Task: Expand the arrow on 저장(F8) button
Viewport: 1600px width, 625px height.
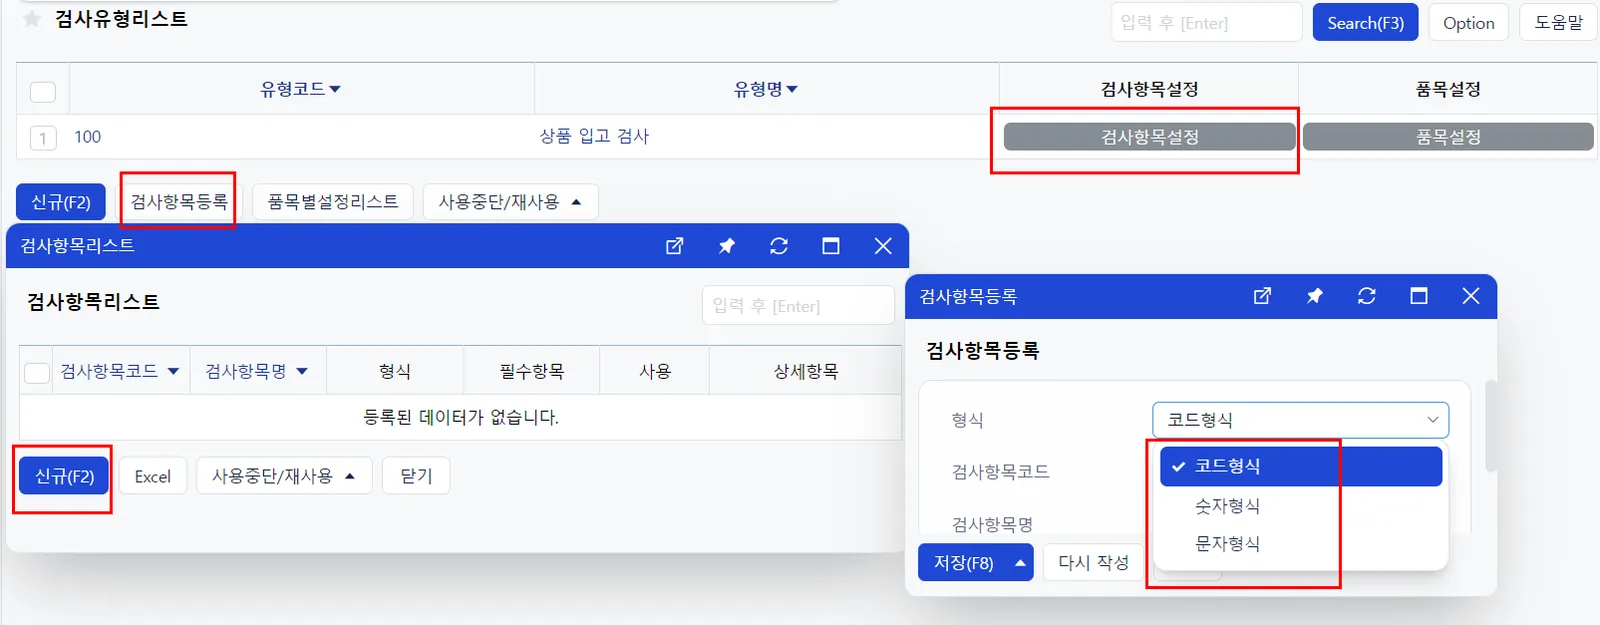Action: pos(1020,563)
